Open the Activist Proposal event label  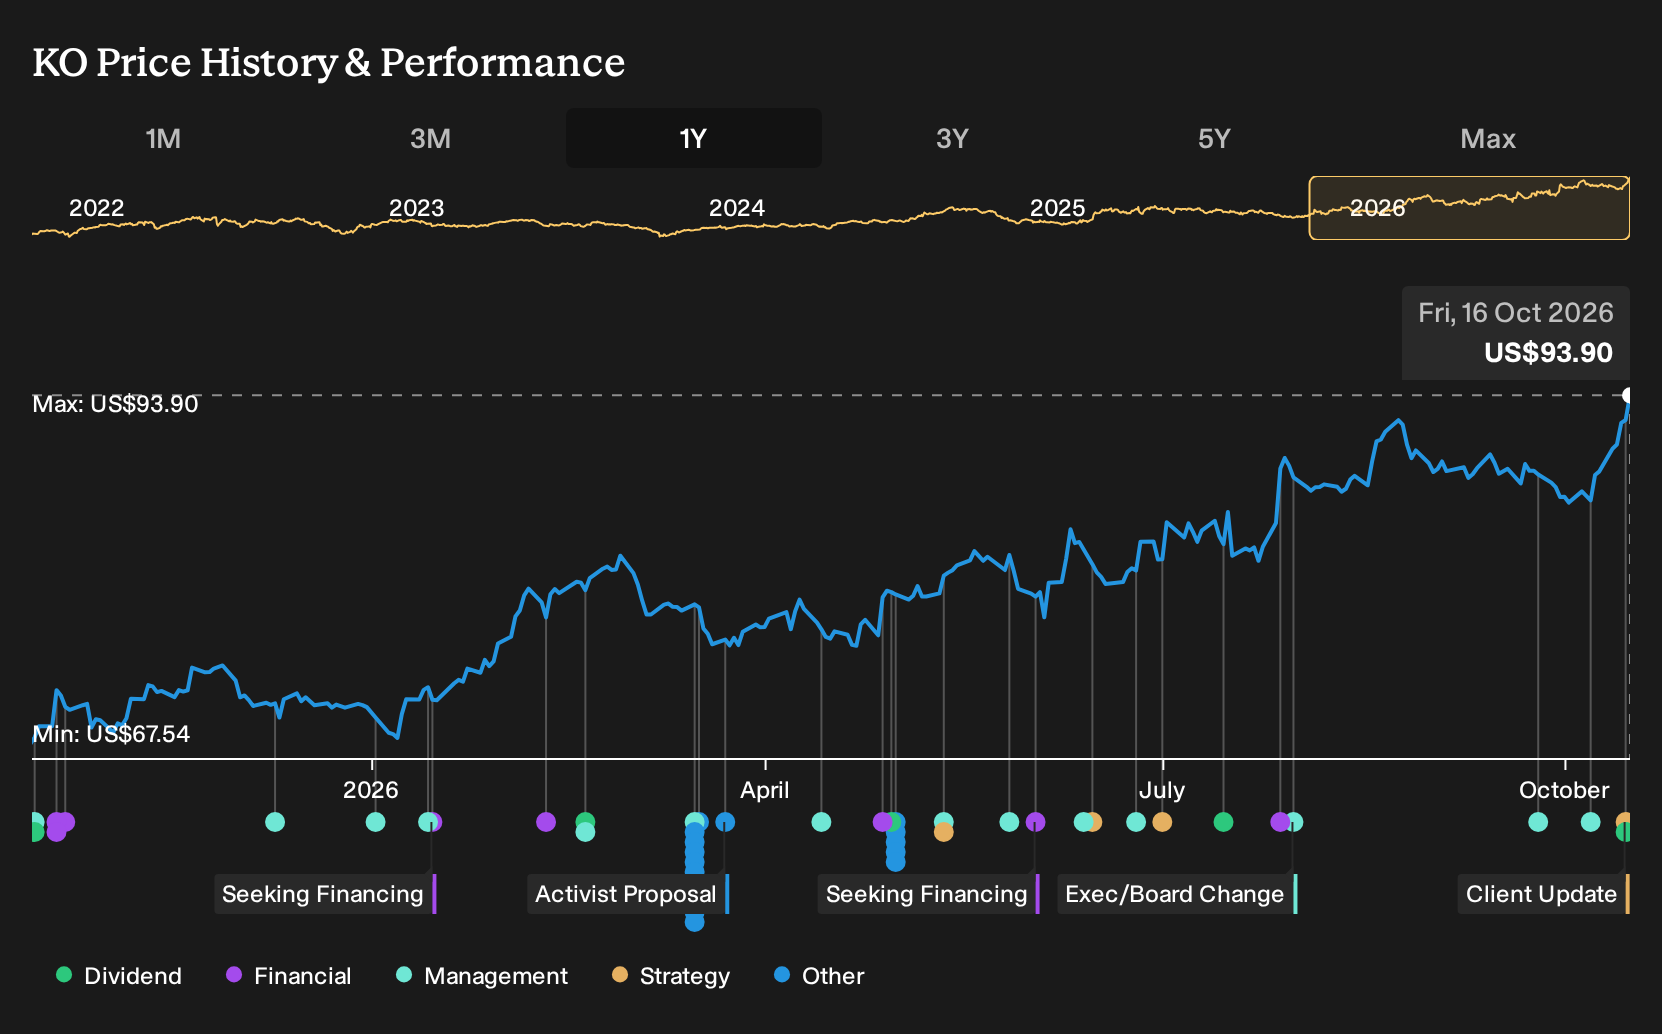[628, 894]
